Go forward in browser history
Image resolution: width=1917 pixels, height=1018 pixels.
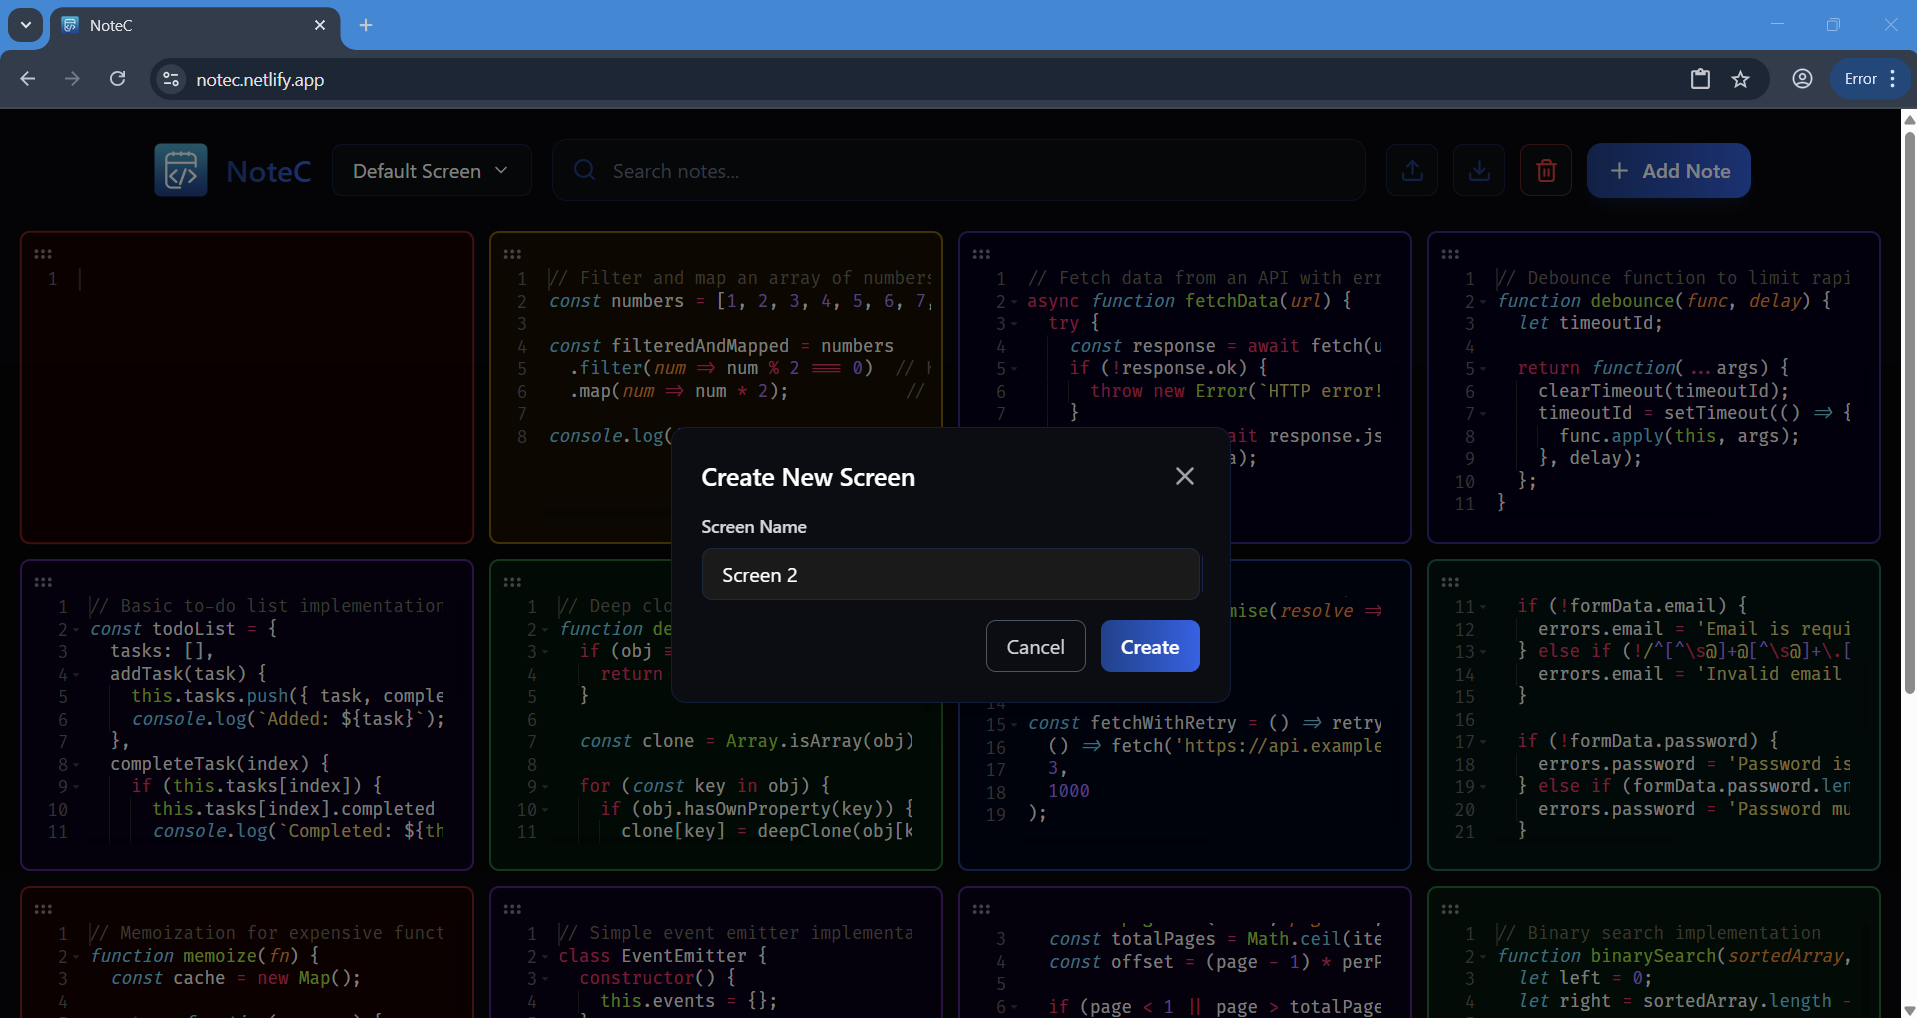72,79
